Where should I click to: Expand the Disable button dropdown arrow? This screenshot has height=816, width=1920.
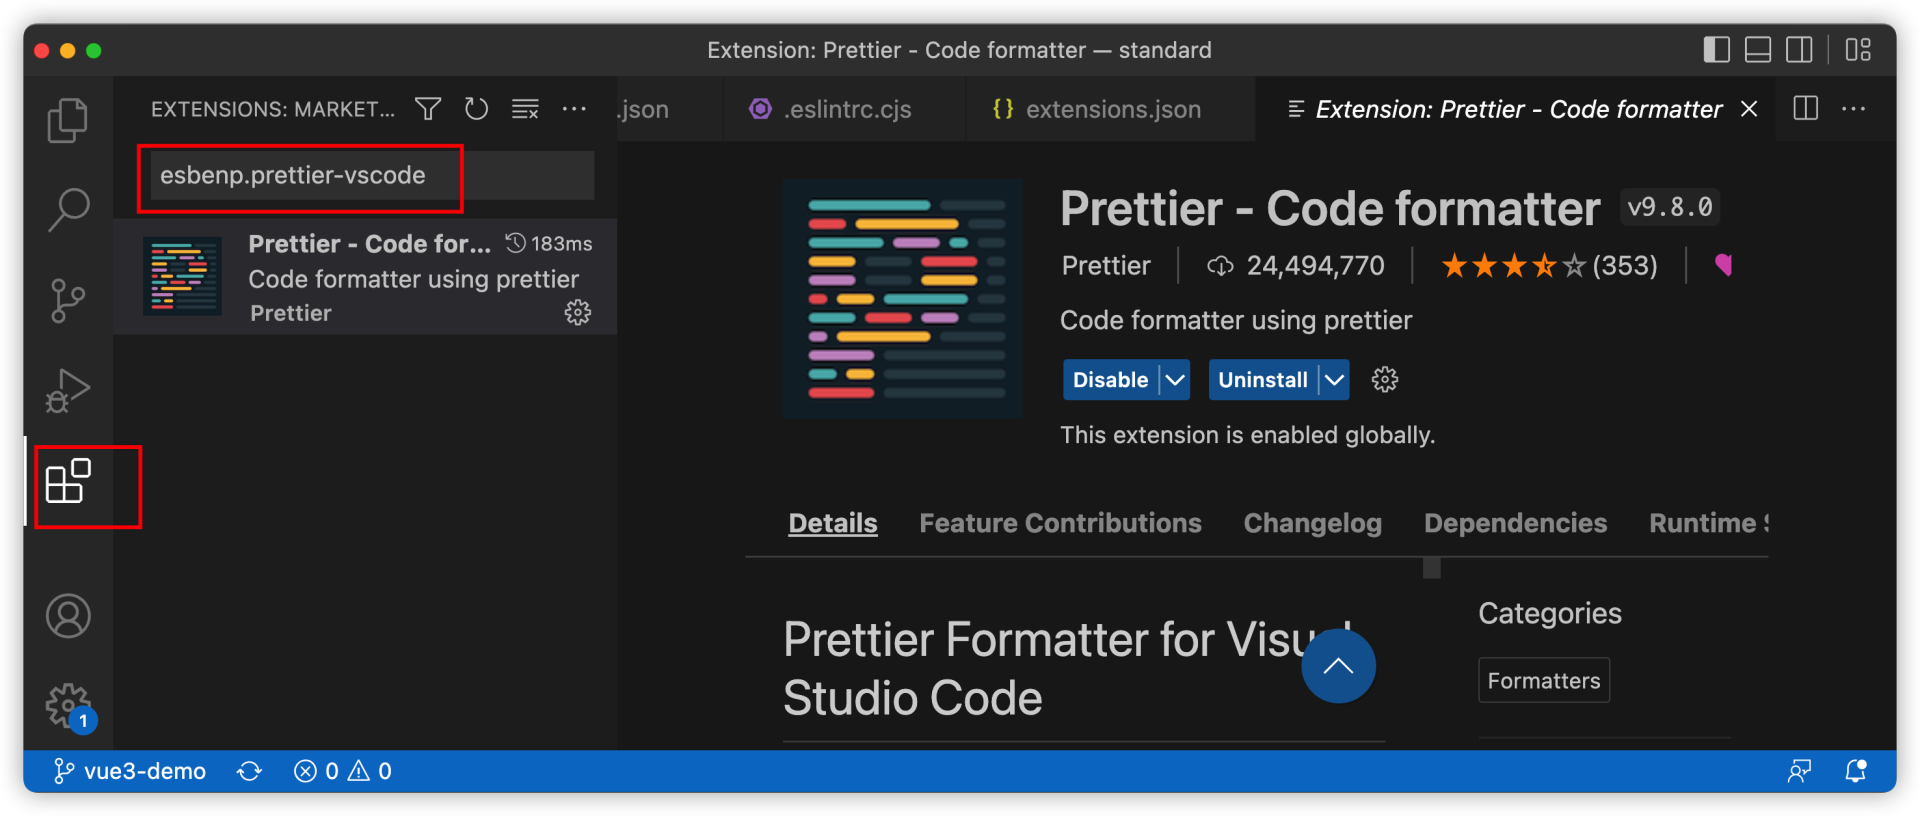[x=1175, y=380]
